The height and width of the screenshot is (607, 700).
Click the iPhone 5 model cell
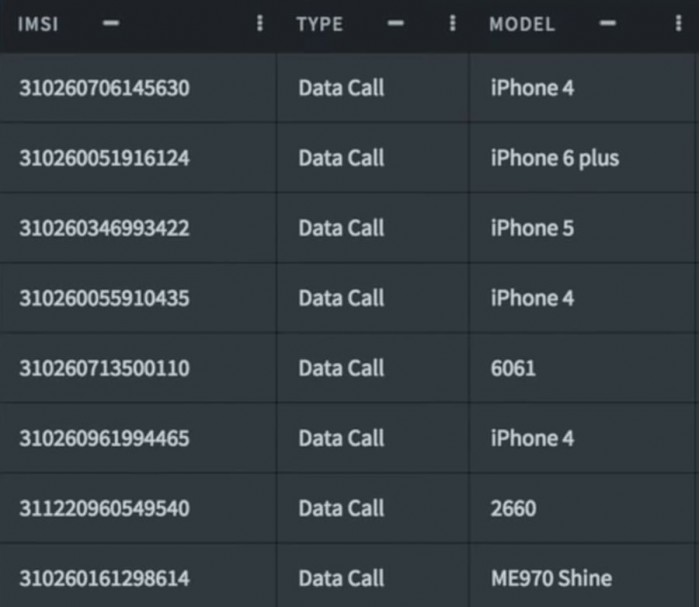coord(532,228)
